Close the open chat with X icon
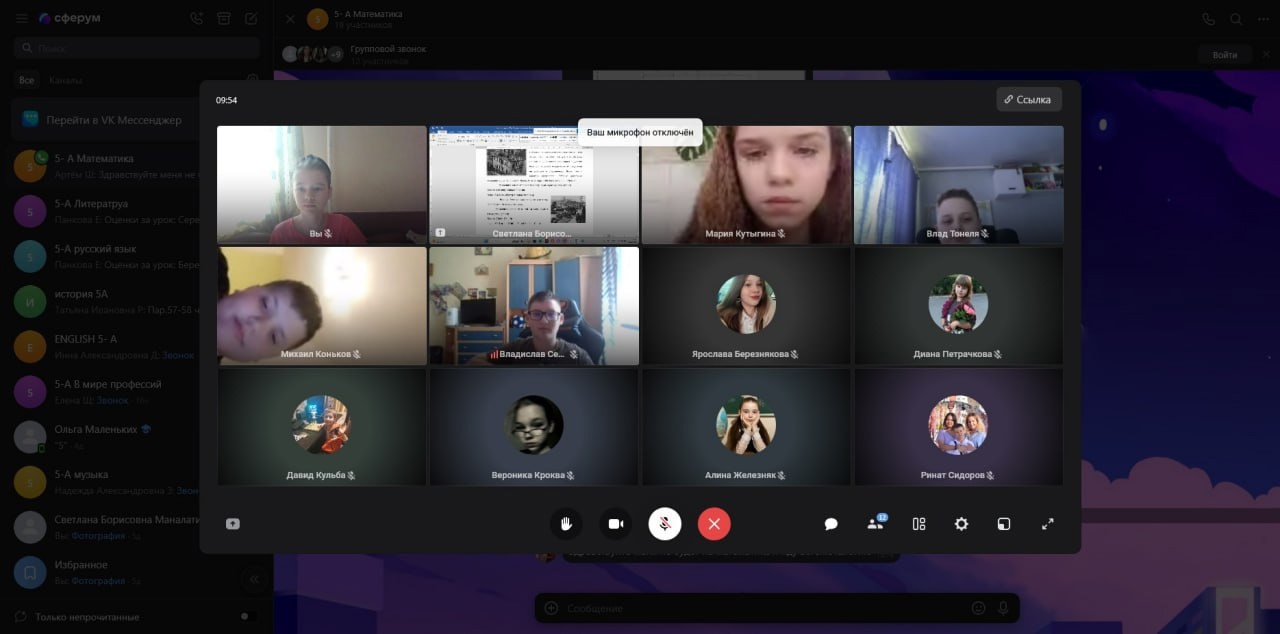1280x634 pixels. click(x=290, y=18)
